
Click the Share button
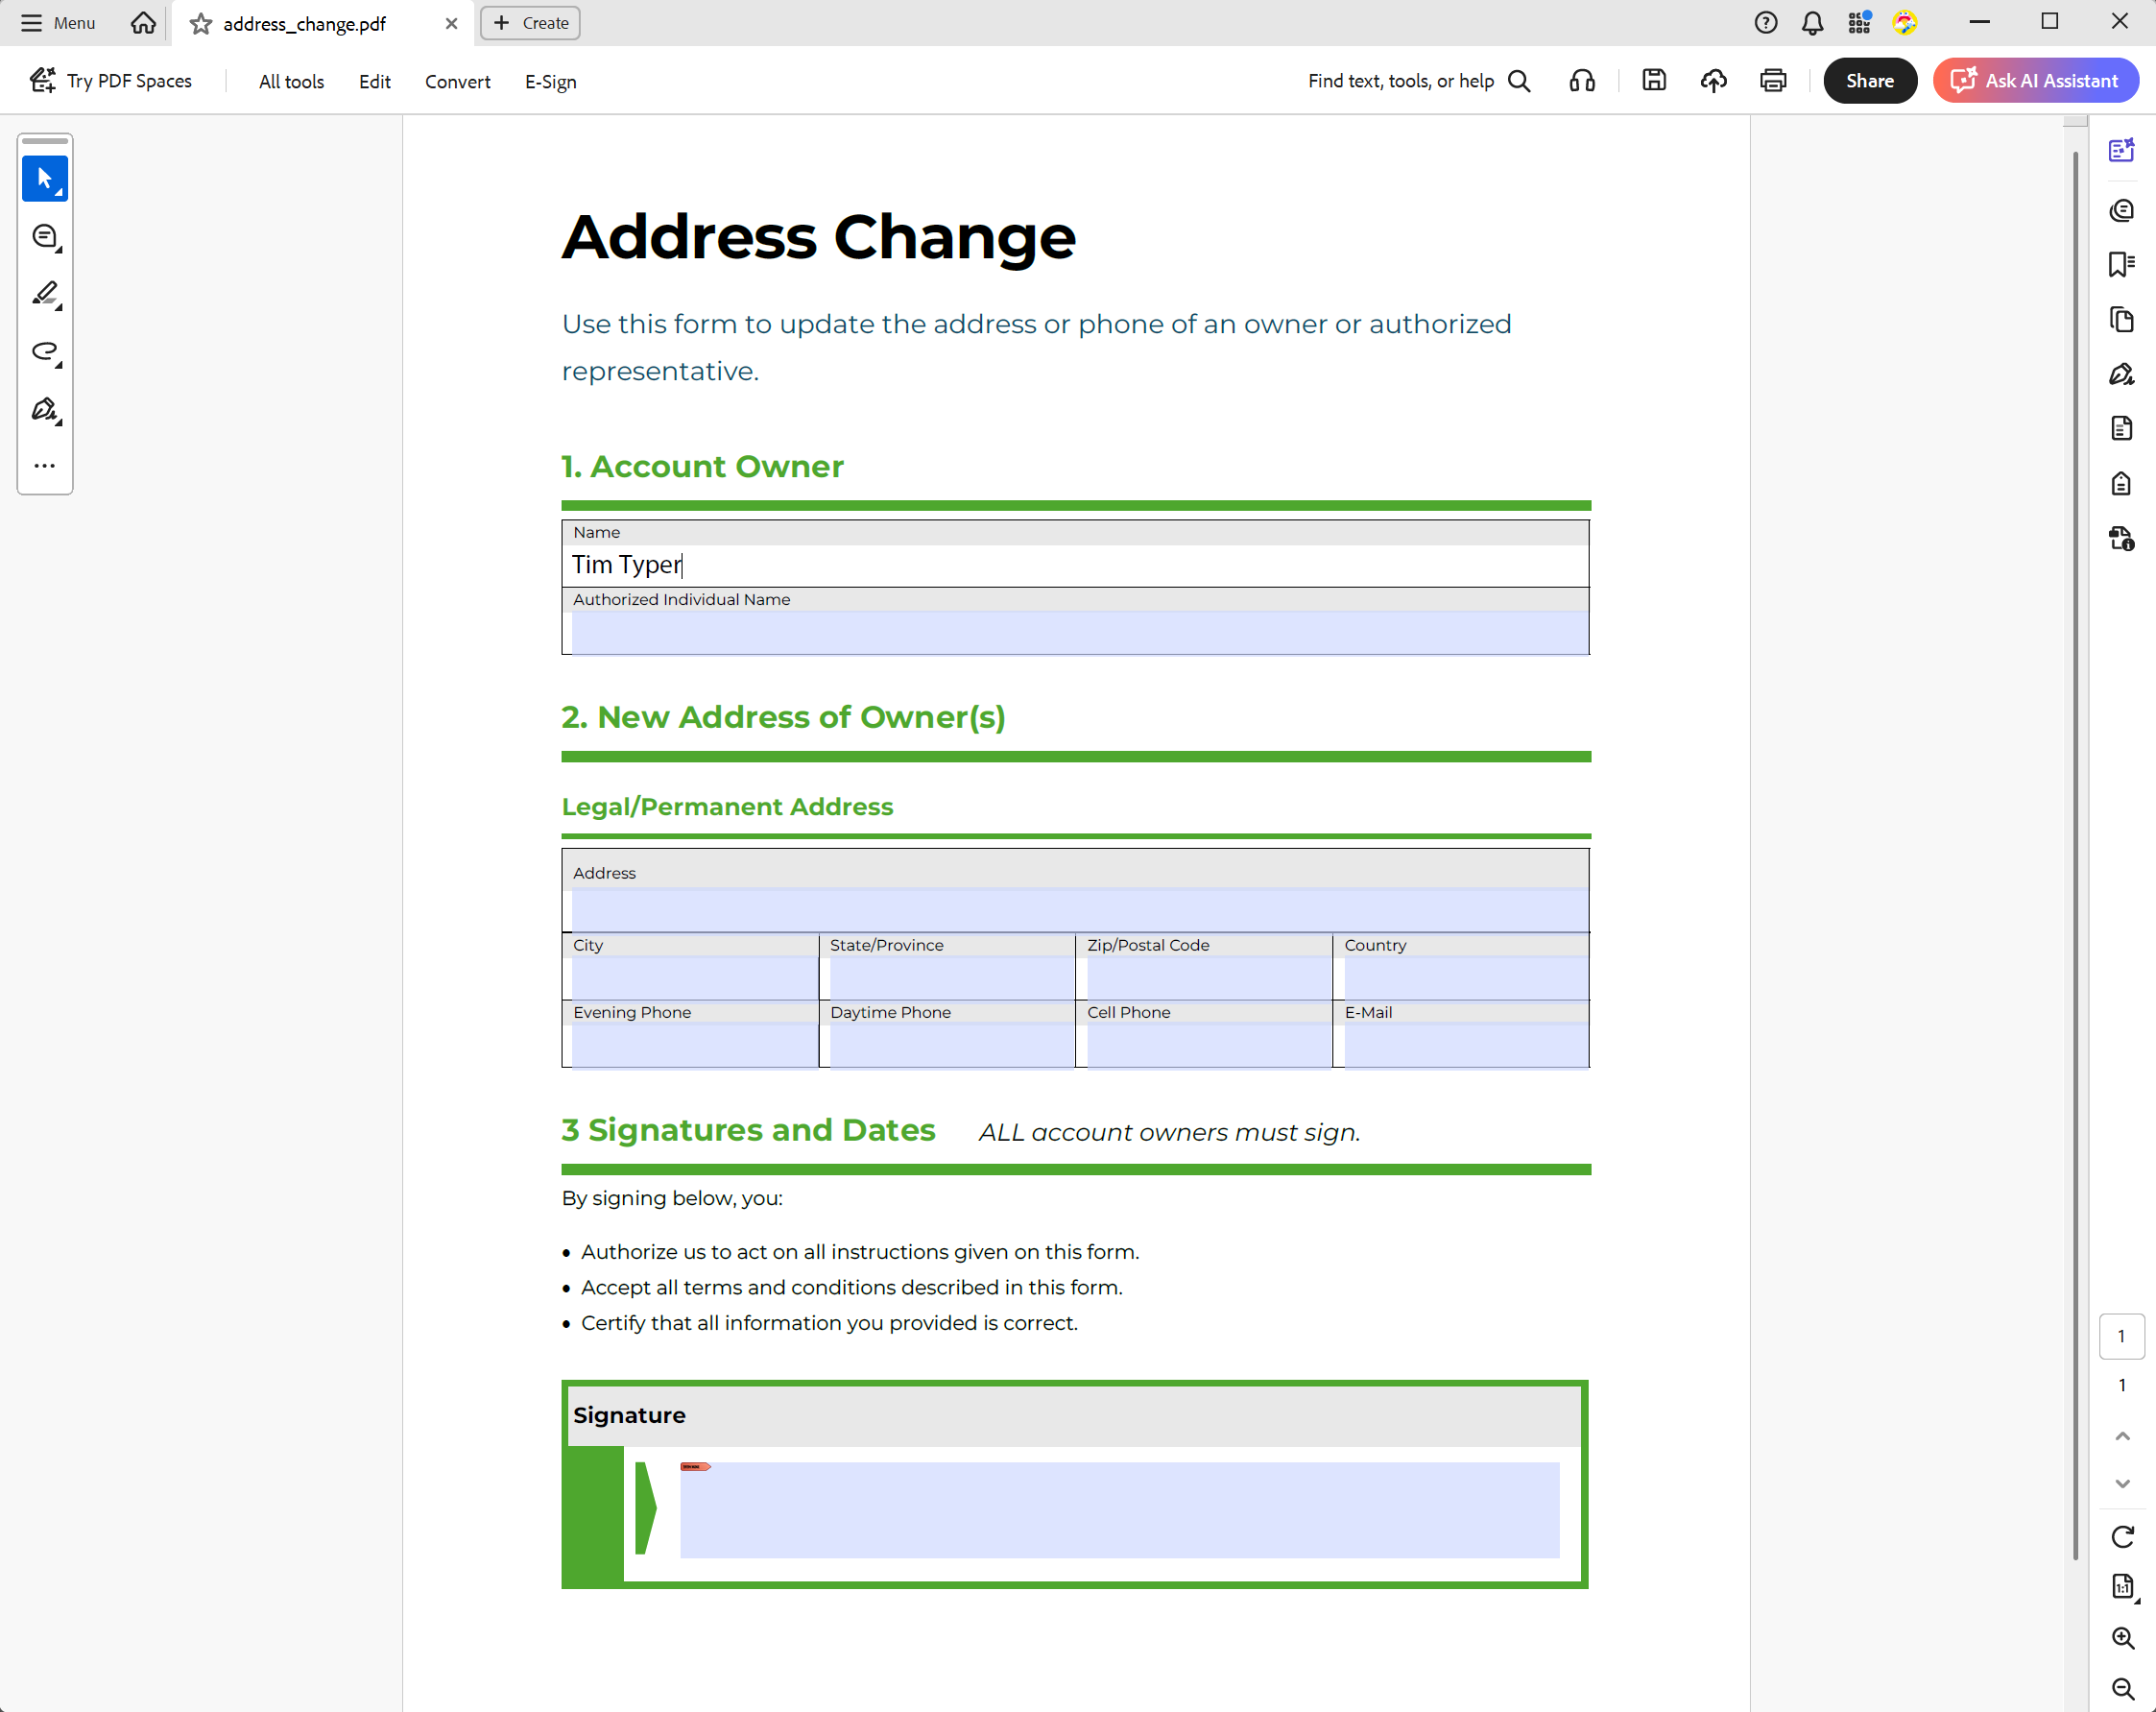1869,80
